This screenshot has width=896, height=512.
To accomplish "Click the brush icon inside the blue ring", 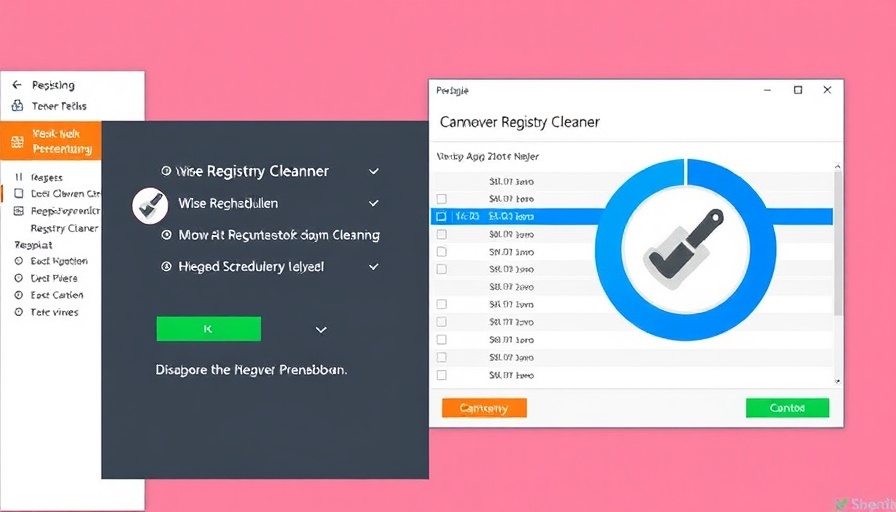I will click(x=684, y=250).
